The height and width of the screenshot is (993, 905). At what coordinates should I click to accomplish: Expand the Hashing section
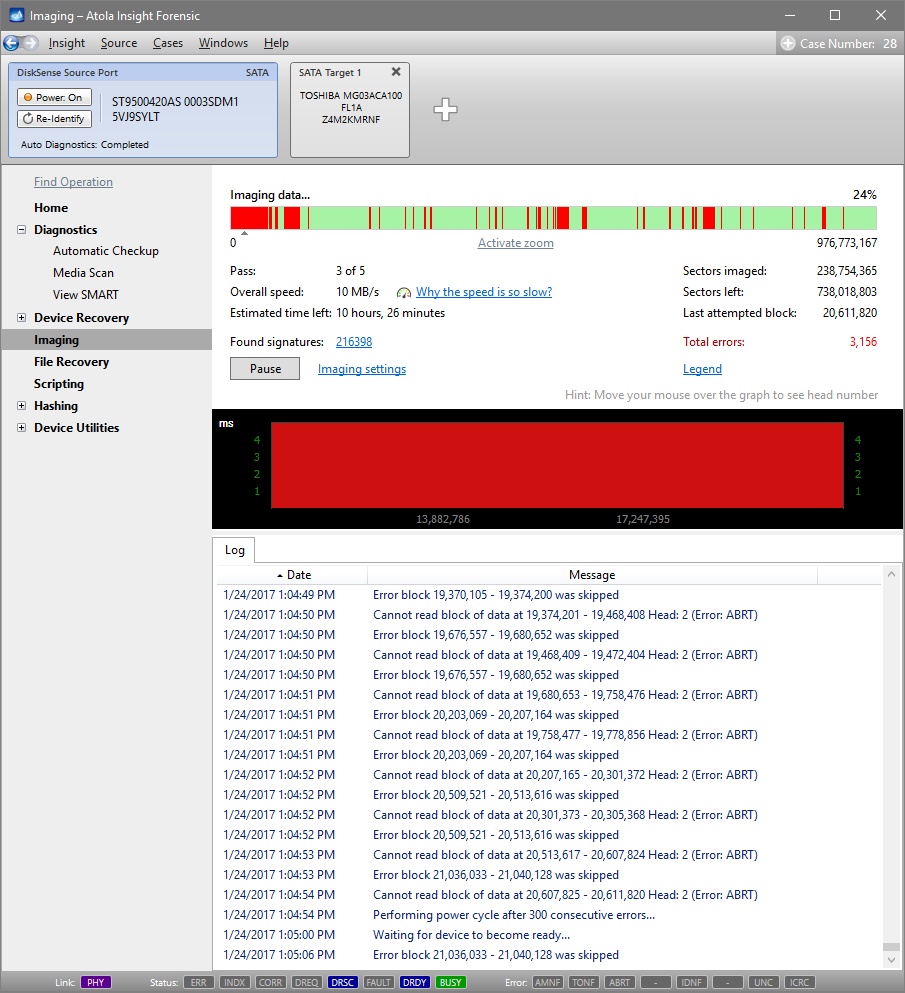(22, 406)
